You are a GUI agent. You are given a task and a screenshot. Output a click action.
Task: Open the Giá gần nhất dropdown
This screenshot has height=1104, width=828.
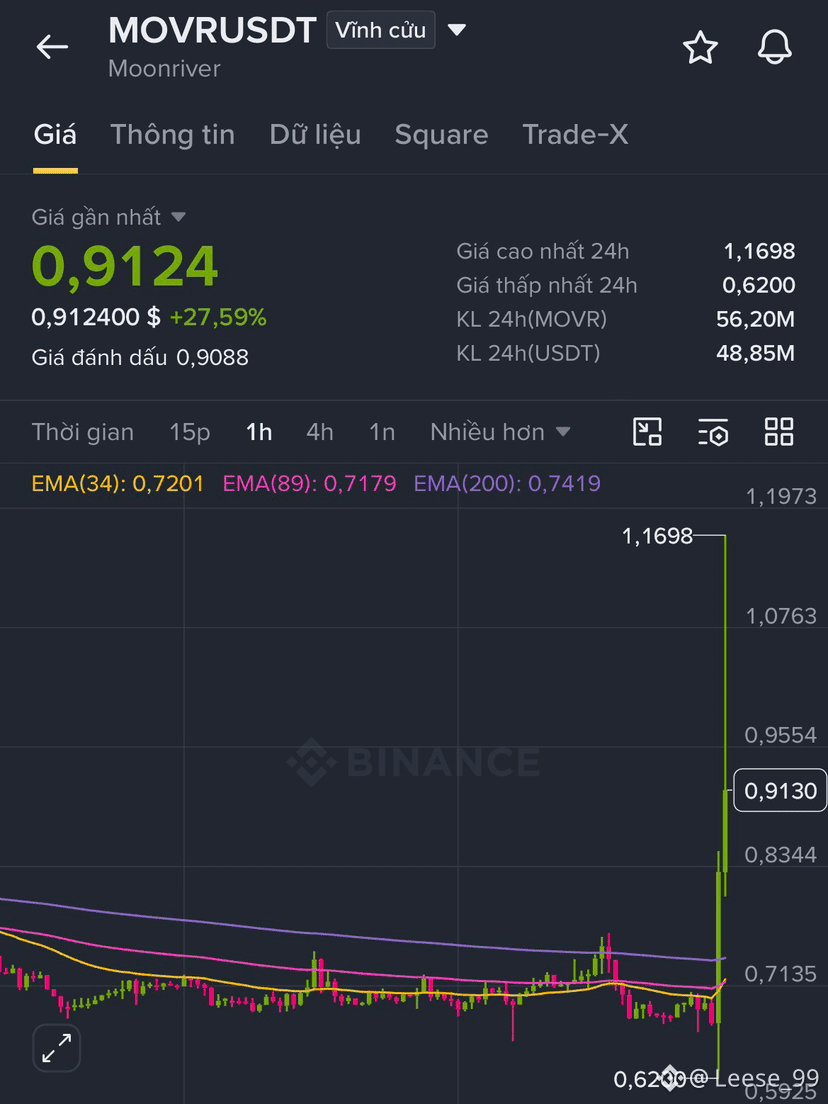pos(108,217)
